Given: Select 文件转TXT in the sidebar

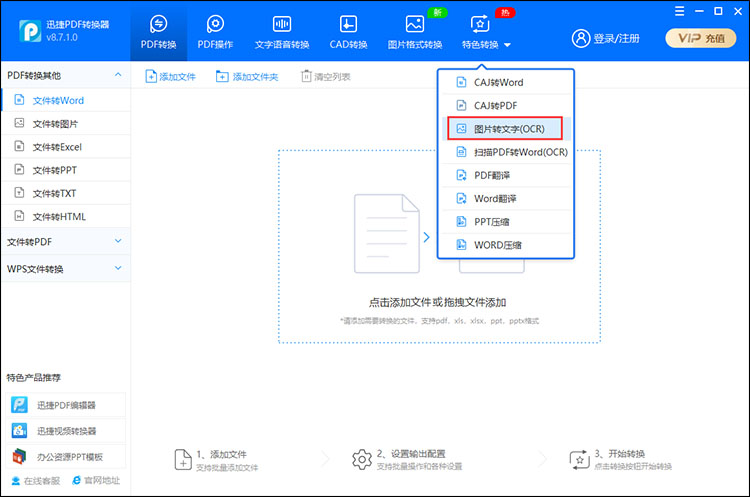Looking at the screenshot, I should [66, 193].
